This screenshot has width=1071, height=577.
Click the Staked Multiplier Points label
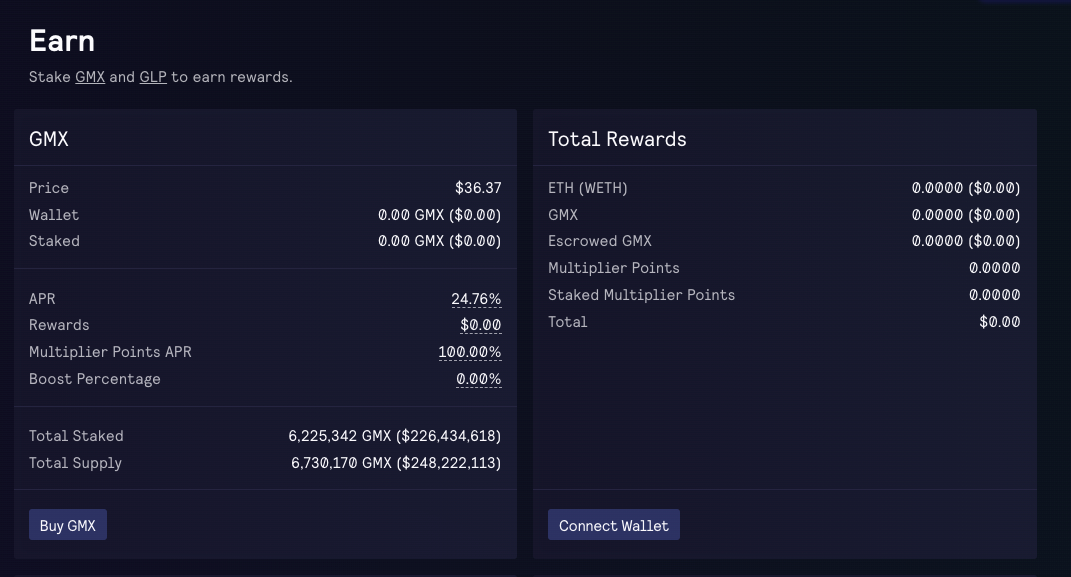pos(641,295)
